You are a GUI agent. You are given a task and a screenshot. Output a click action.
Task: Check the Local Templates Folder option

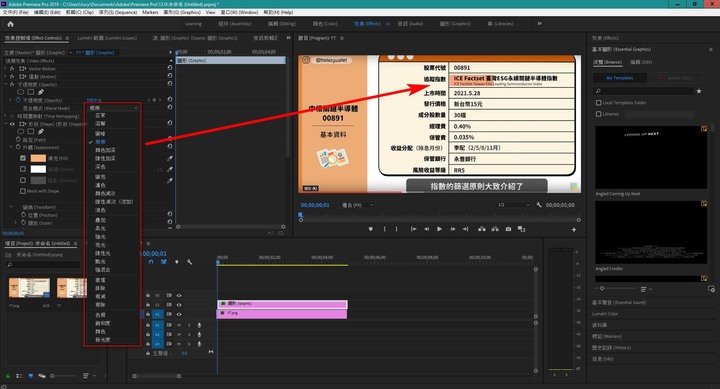click(598, 103)
